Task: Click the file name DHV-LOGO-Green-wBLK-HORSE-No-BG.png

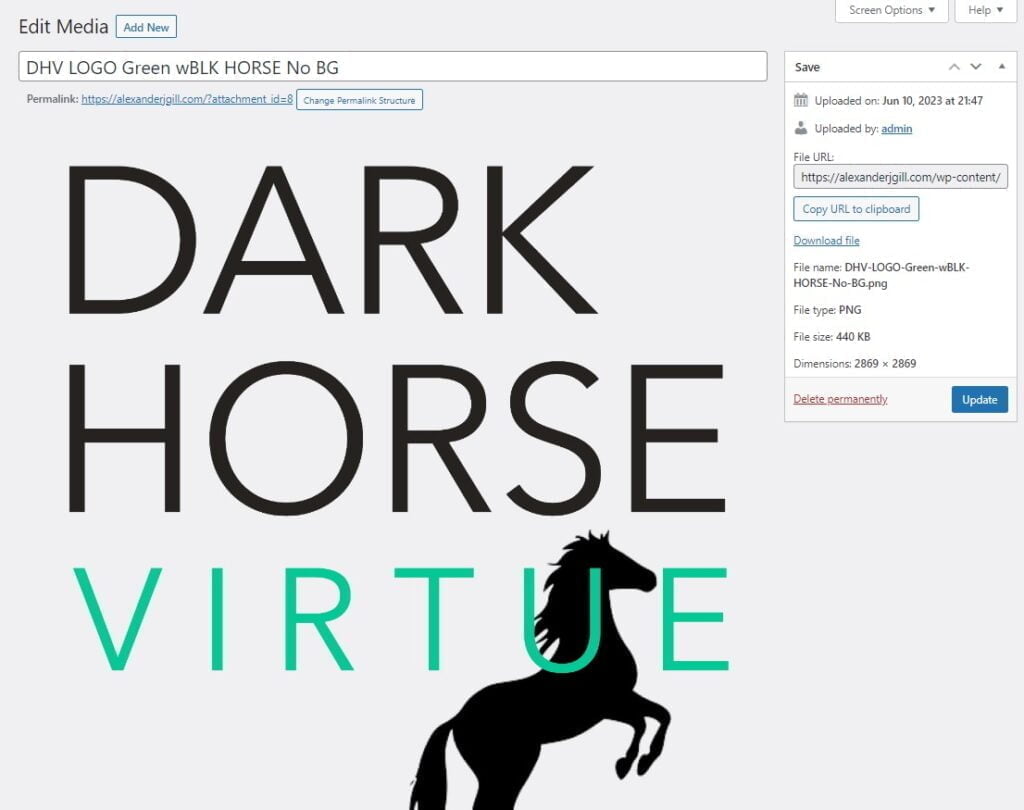Action: pyautogui.click(x=882, y=275)
